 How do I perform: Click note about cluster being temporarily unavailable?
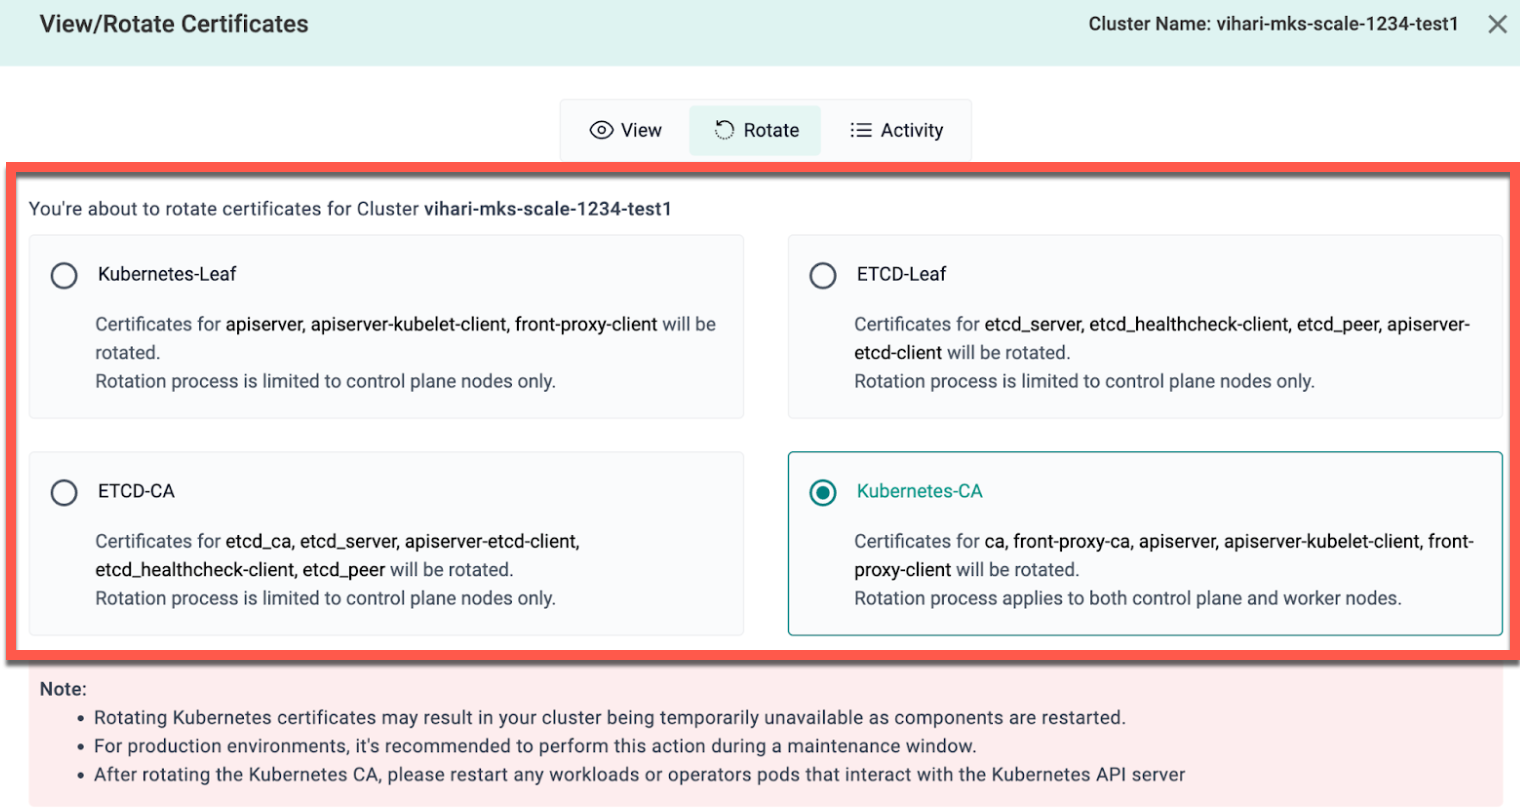[x=609, y=717]
